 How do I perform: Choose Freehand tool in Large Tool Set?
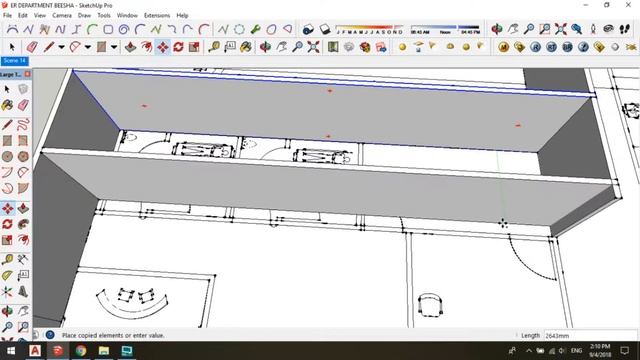point(23,124)
